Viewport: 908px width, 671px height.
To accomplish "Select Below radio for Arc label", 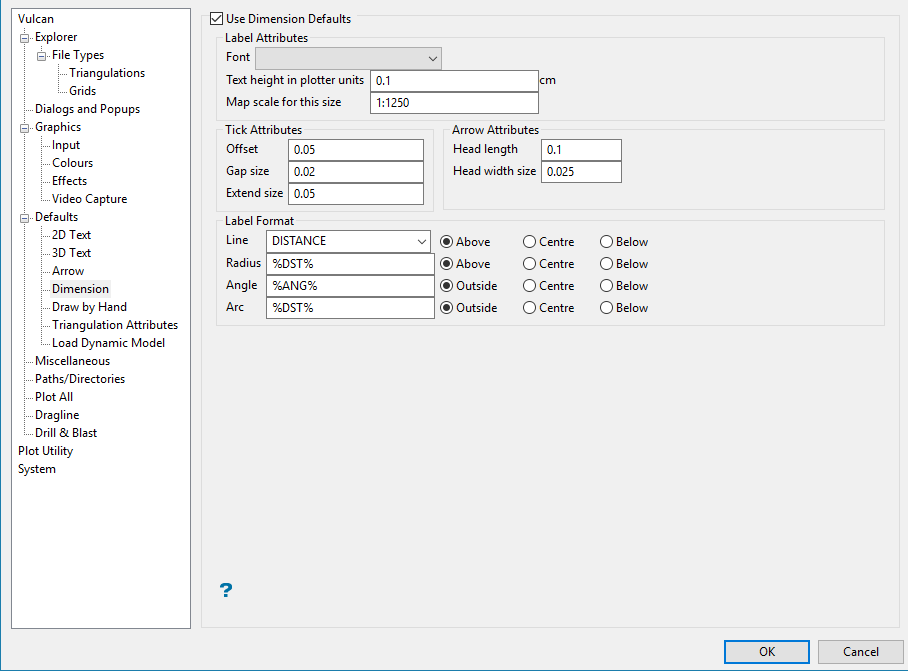I will (607, 308).
